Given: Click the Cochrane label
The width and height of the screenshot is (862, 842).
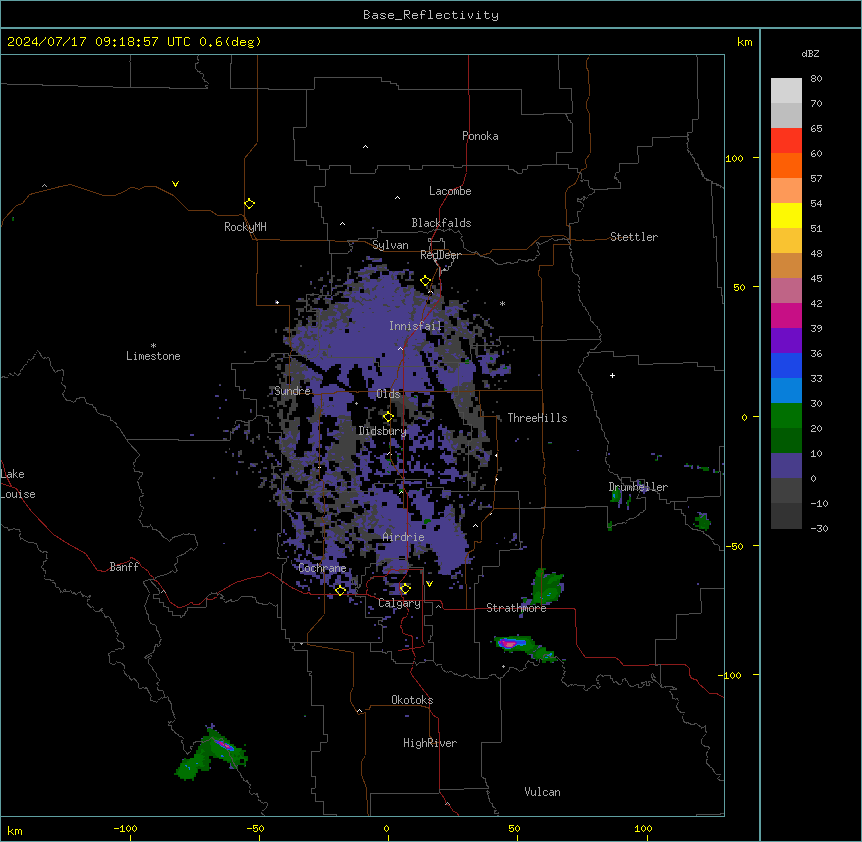Looking at the screenshot, I should (x=322, y=568).
